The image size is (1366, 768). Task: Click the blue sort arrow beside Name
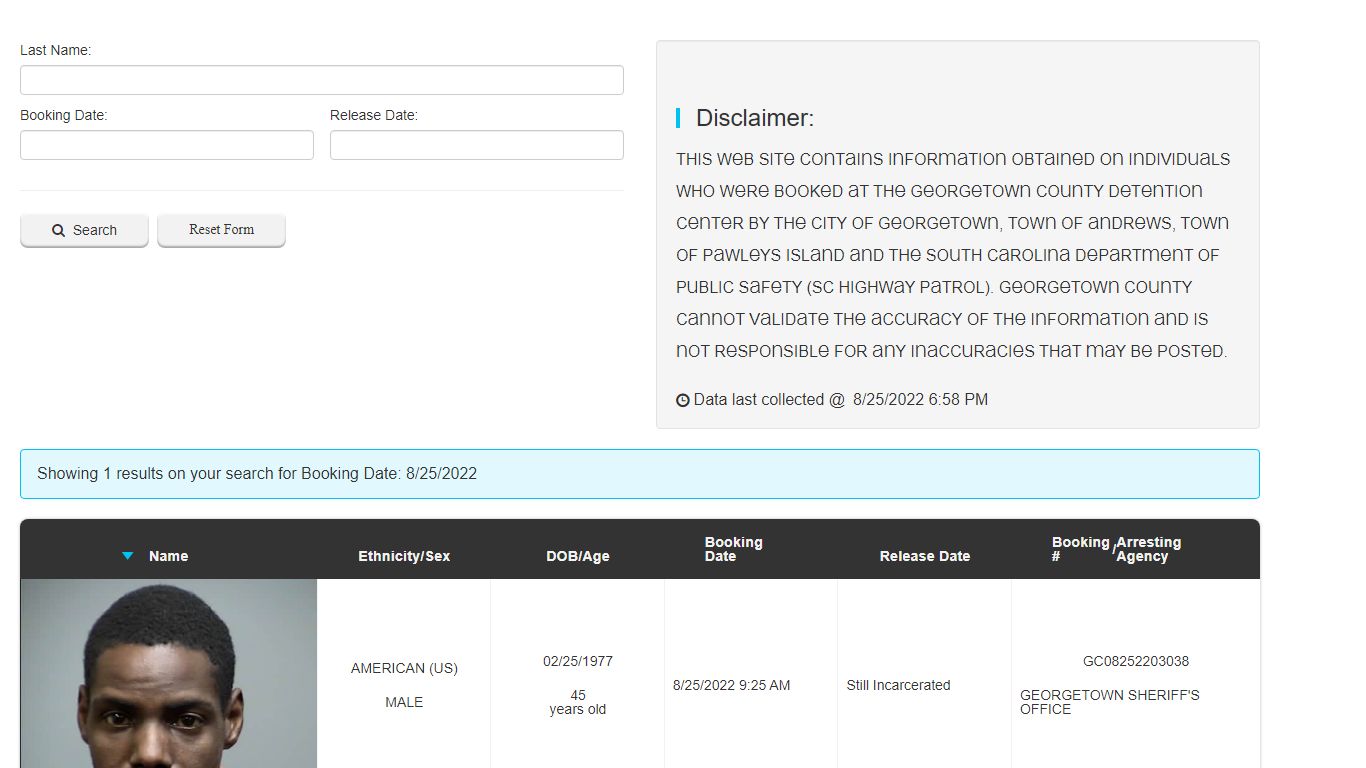tap(127, 556)
